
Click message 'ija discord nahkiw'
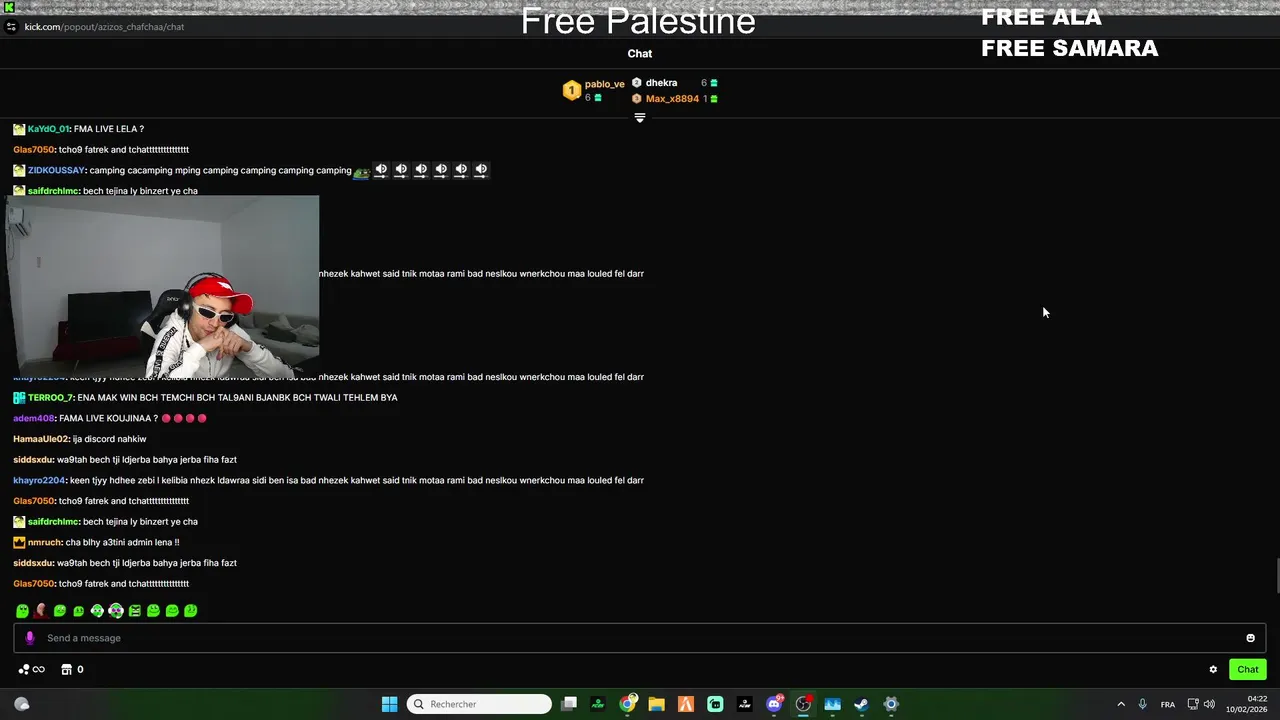pos(109,439)
